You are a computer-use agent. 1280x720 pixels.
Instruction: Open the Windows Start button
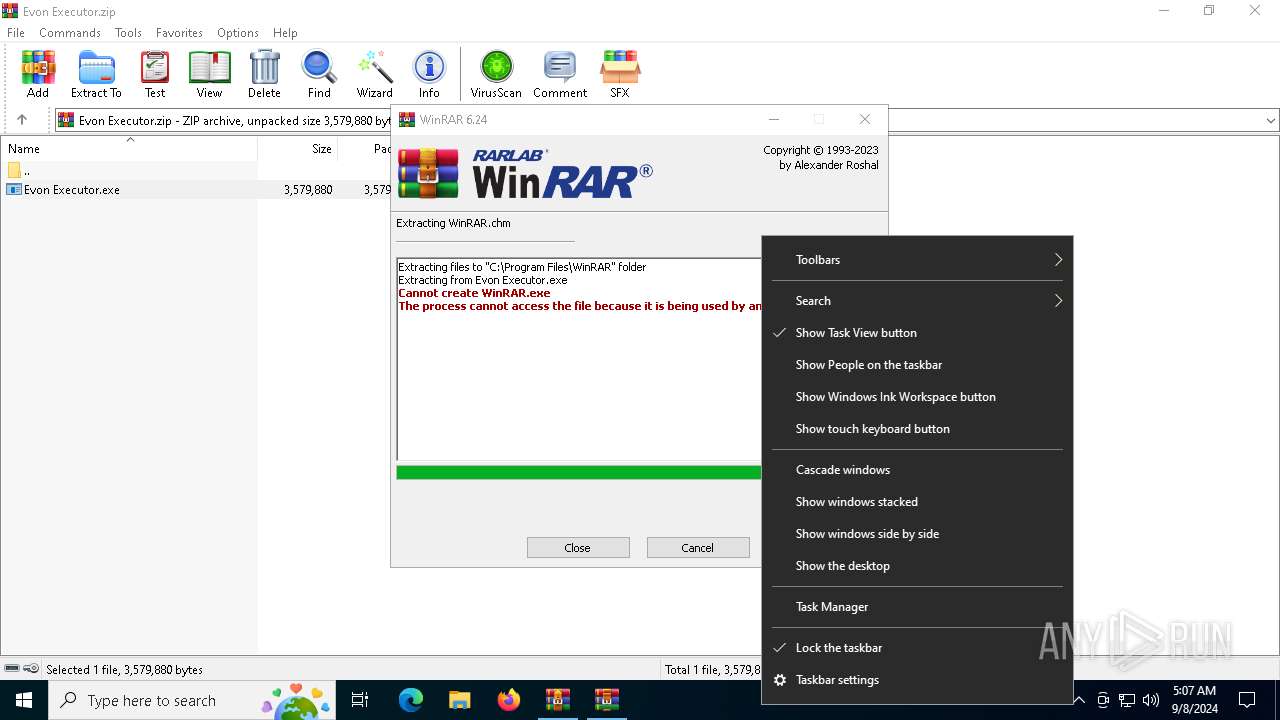coord(24,700)
